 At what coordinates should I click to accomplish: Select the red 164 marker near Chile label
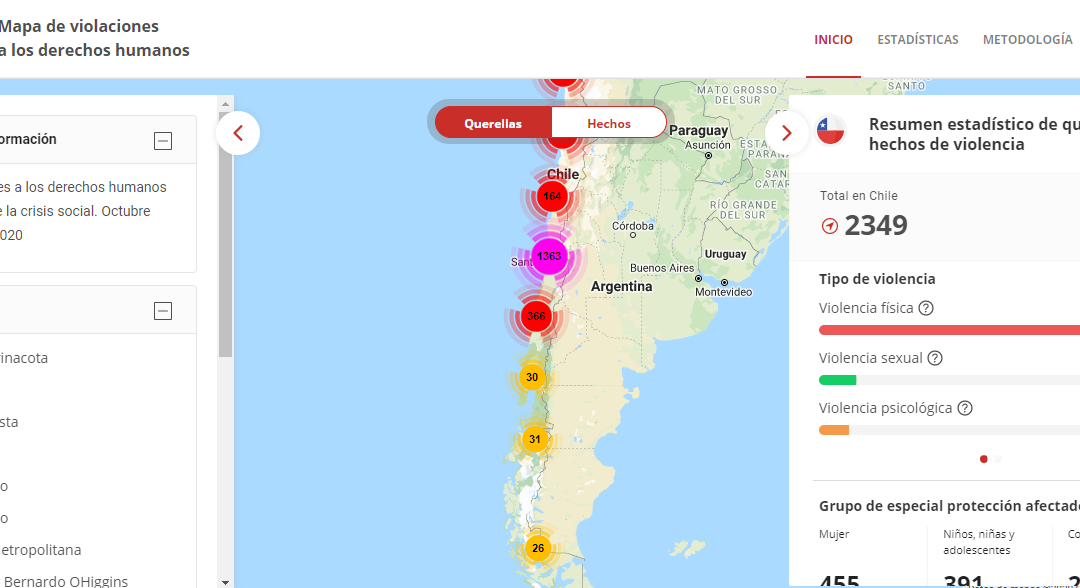point(551,196)
